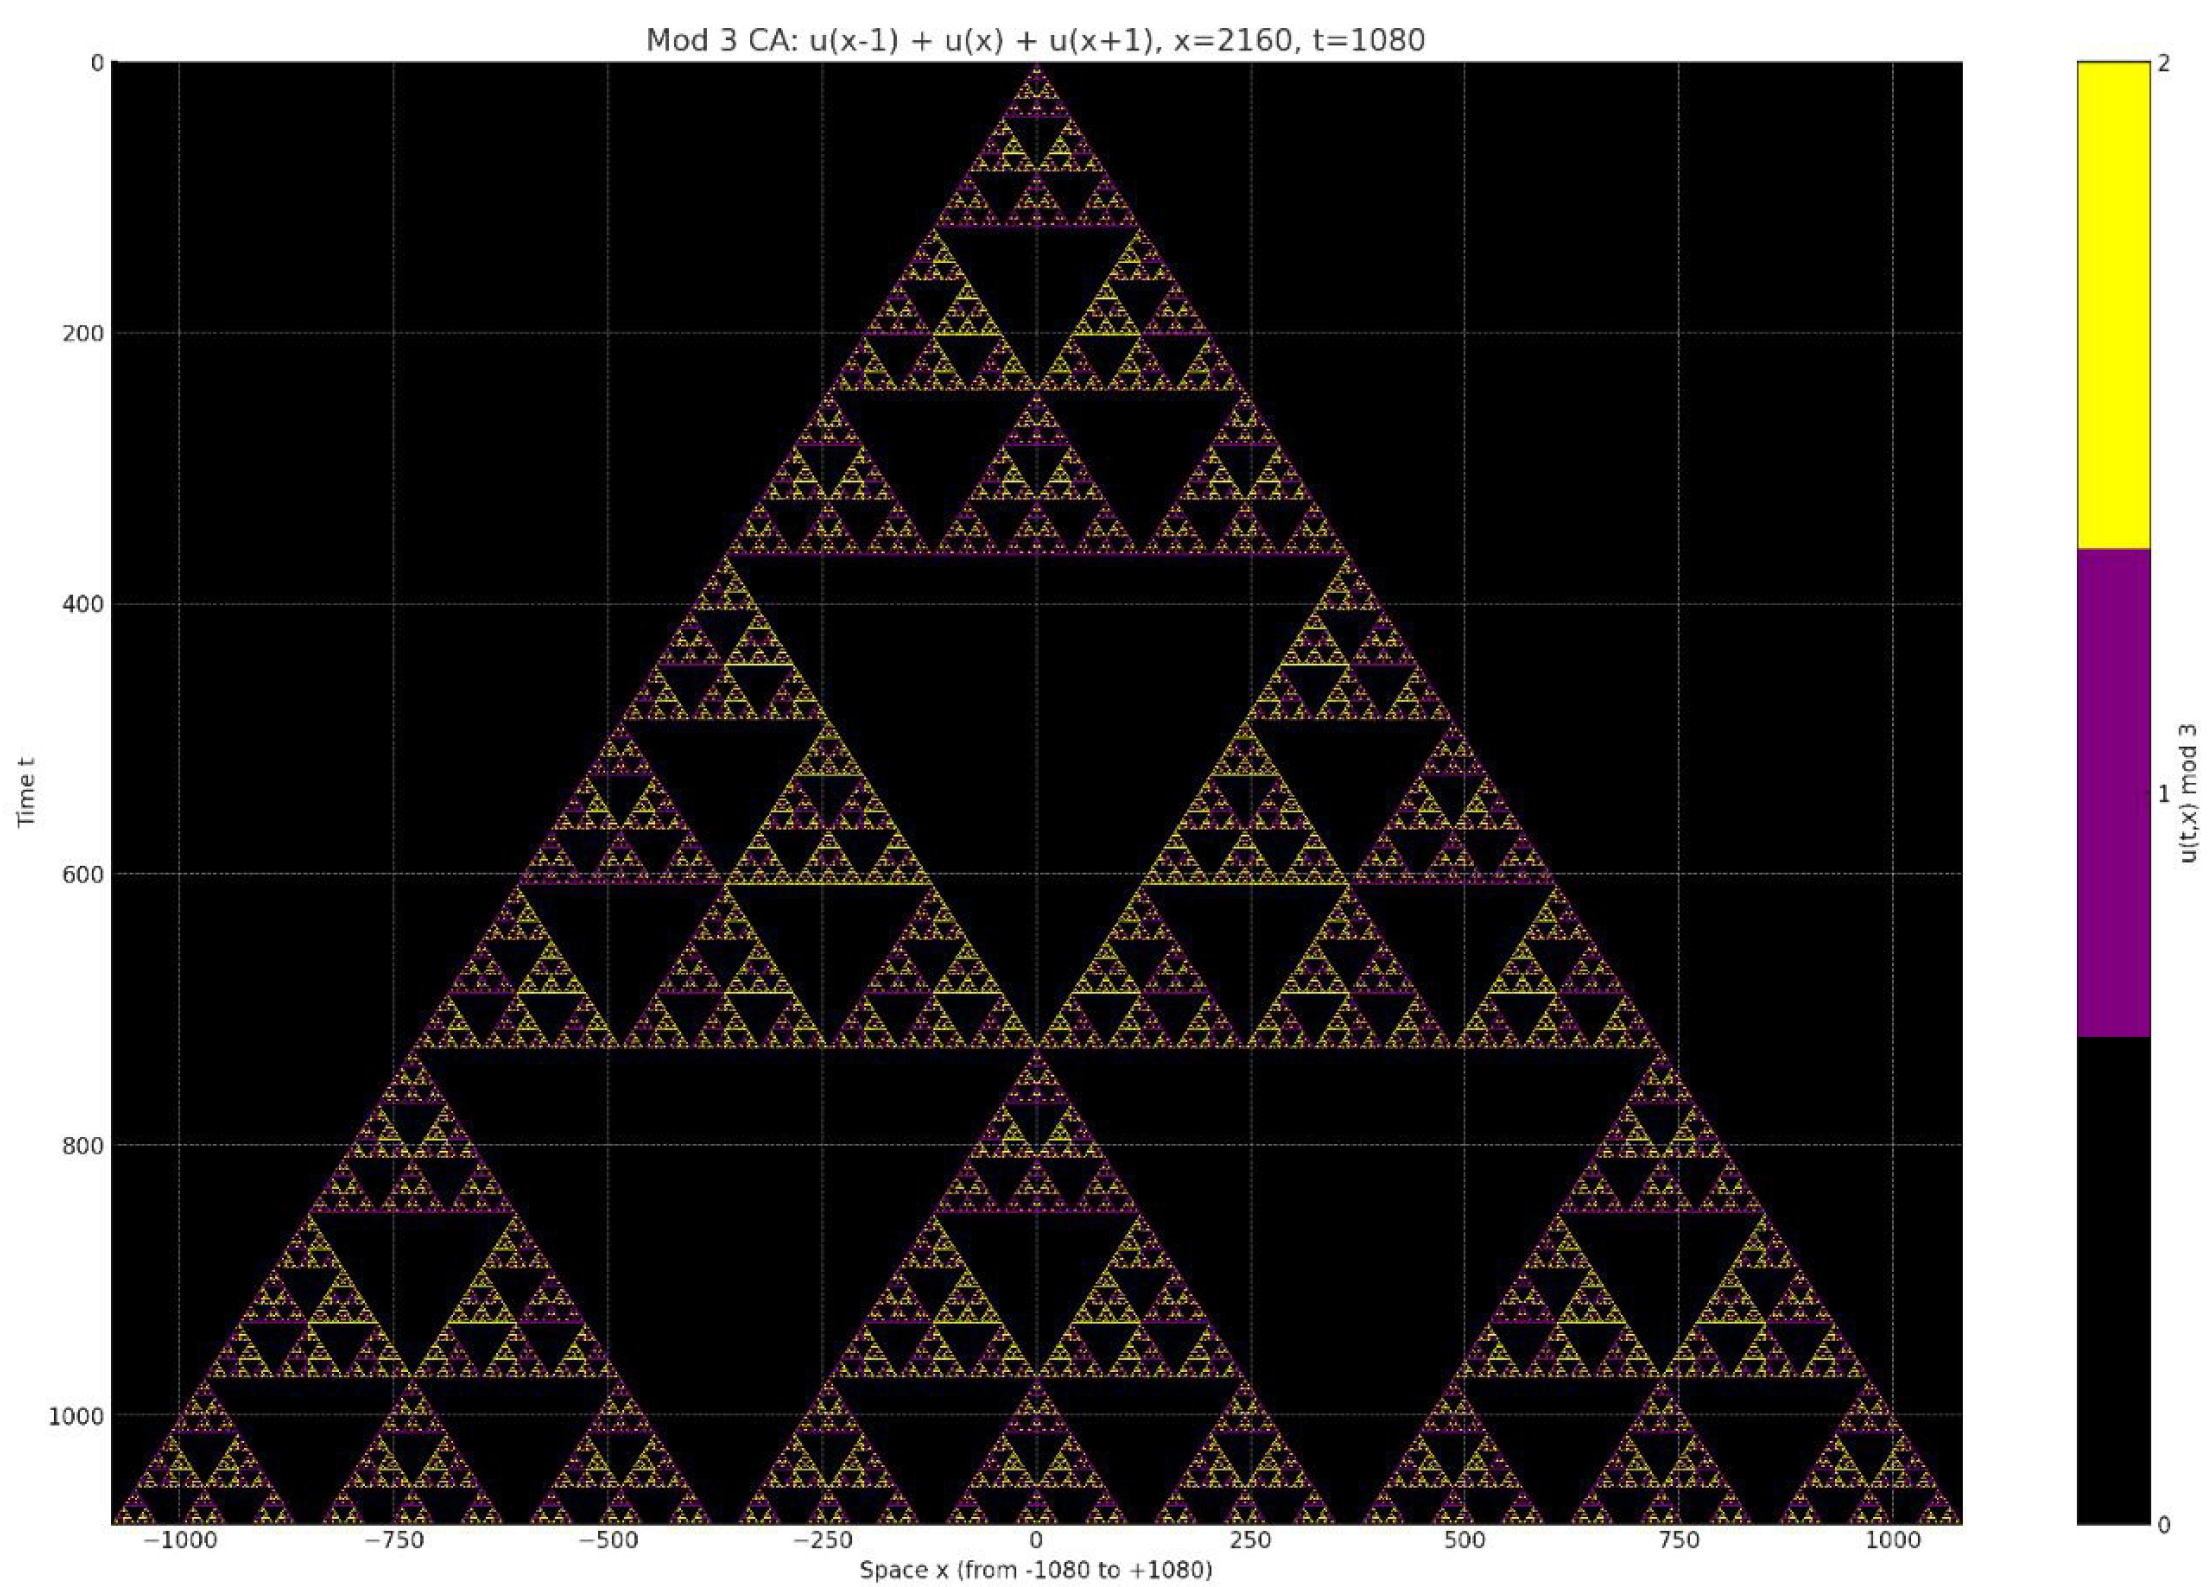Click y-axis tick label 200
The image size is (2211, 1587).
coord(83,333)
